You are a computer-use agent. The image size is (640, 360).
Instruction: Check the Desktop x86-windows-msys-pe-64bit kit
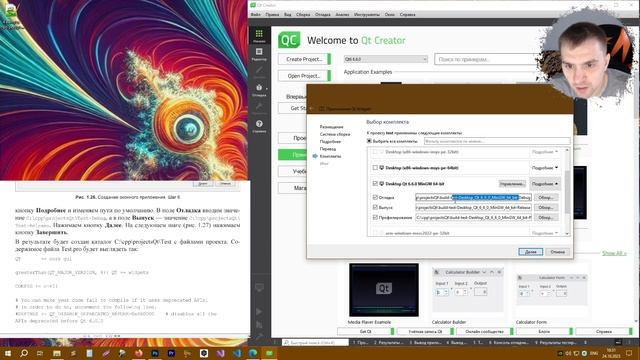pyautogui.click(x=375, y=168)
